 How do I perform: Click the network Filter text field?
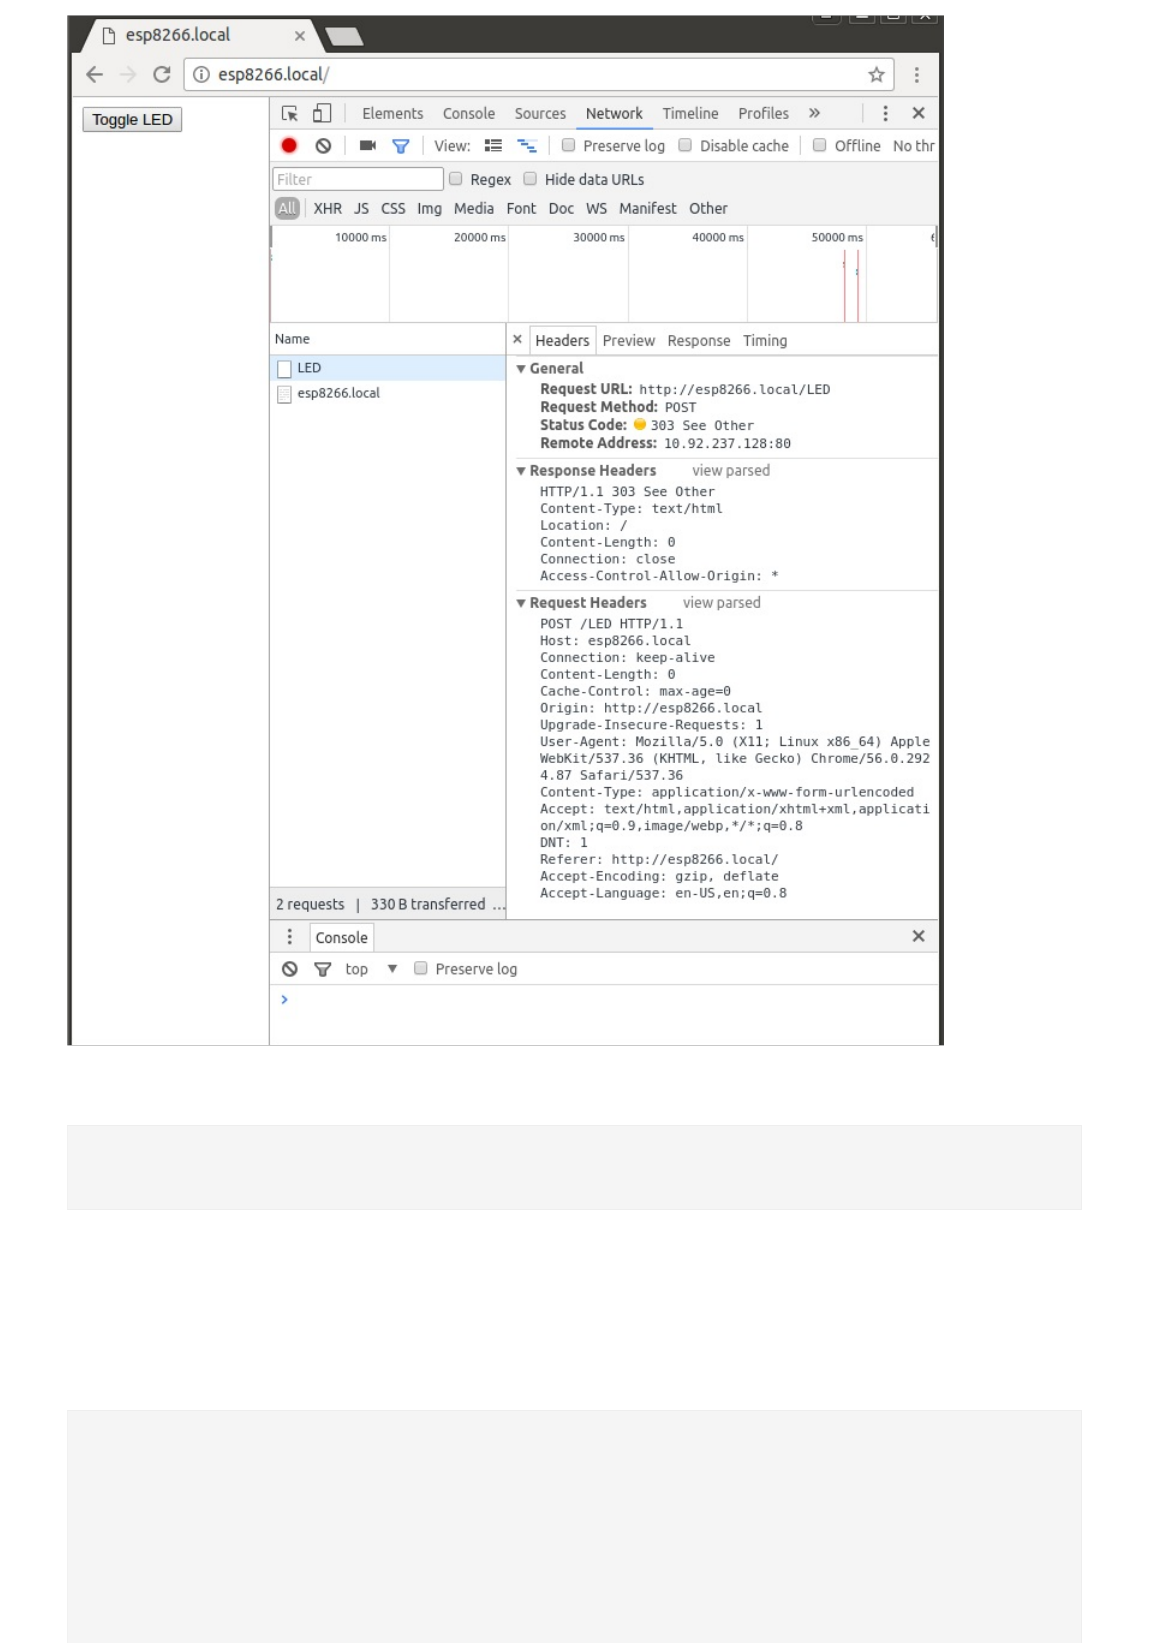click(358, 179)
